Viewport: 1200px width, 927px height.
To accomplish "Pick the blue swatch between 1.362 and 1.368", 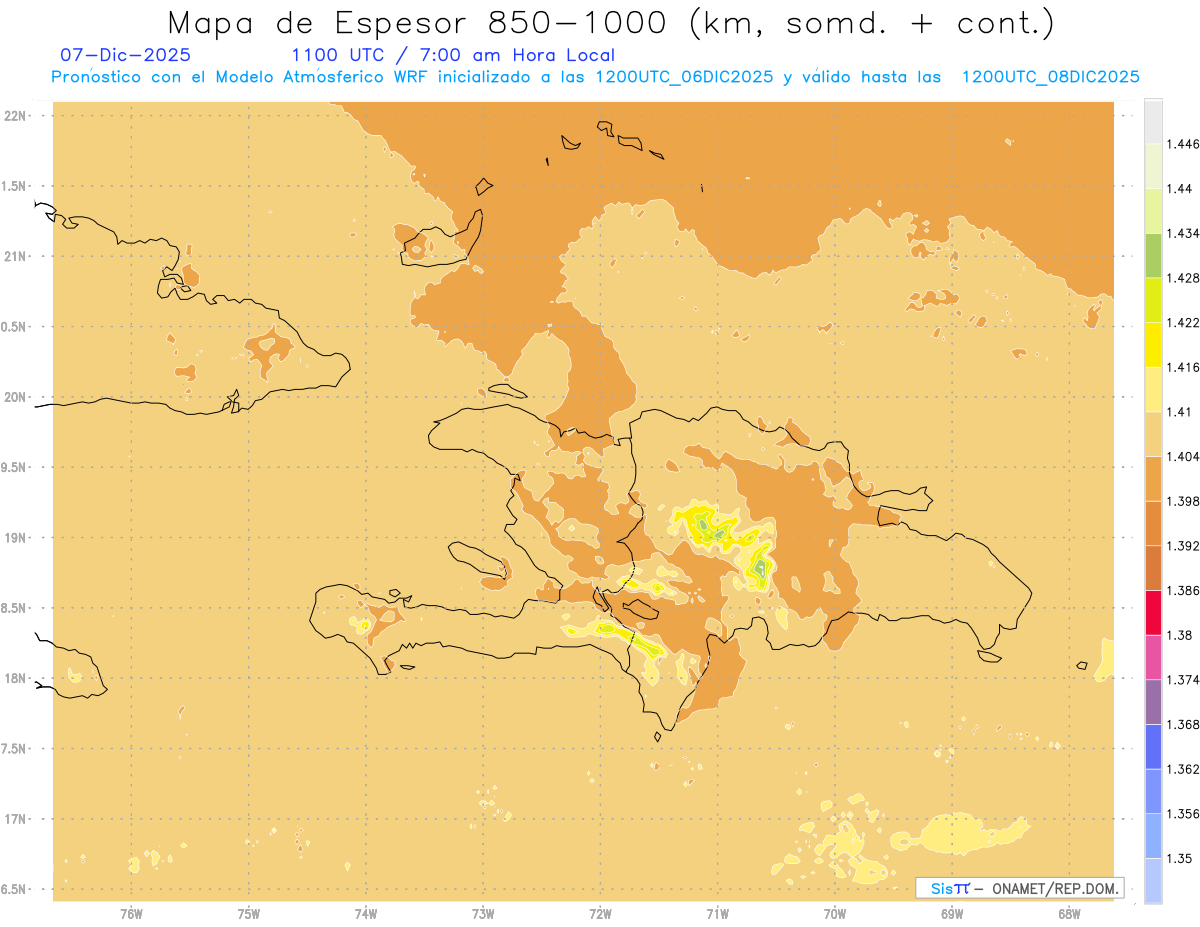I will (1153, 747).
